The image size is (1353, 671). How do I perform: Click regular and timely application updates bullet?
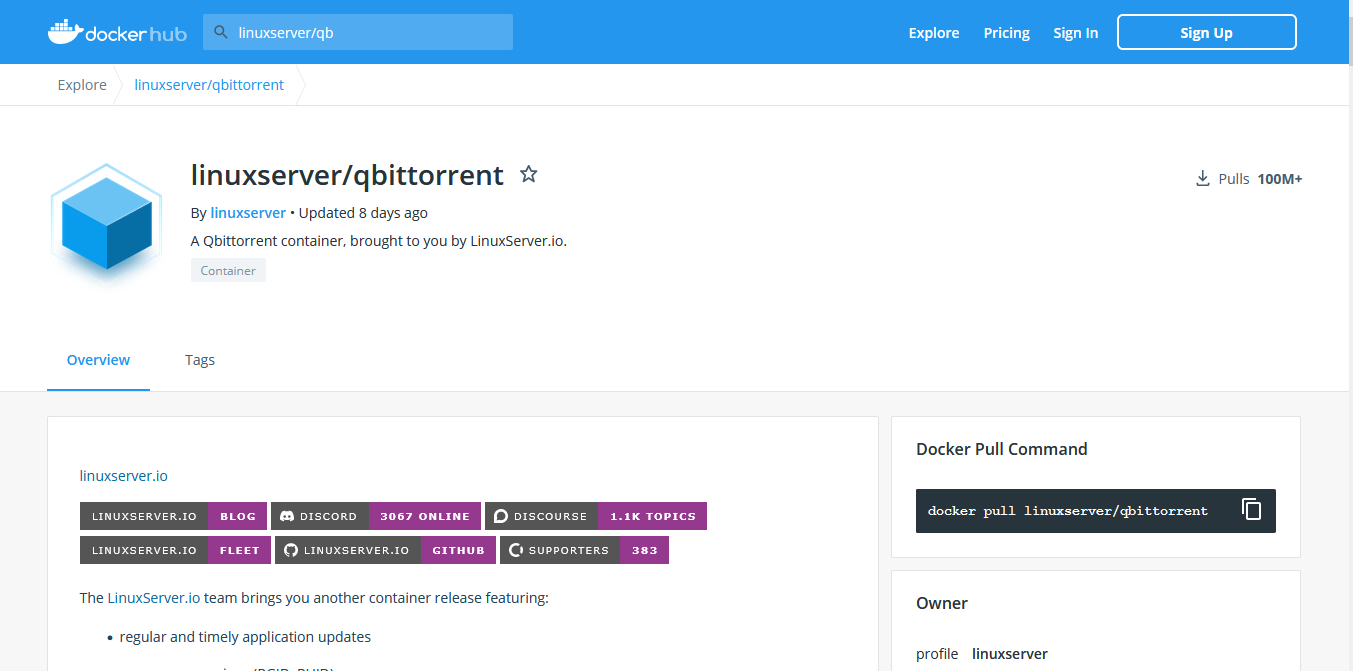tap(245, 637)
